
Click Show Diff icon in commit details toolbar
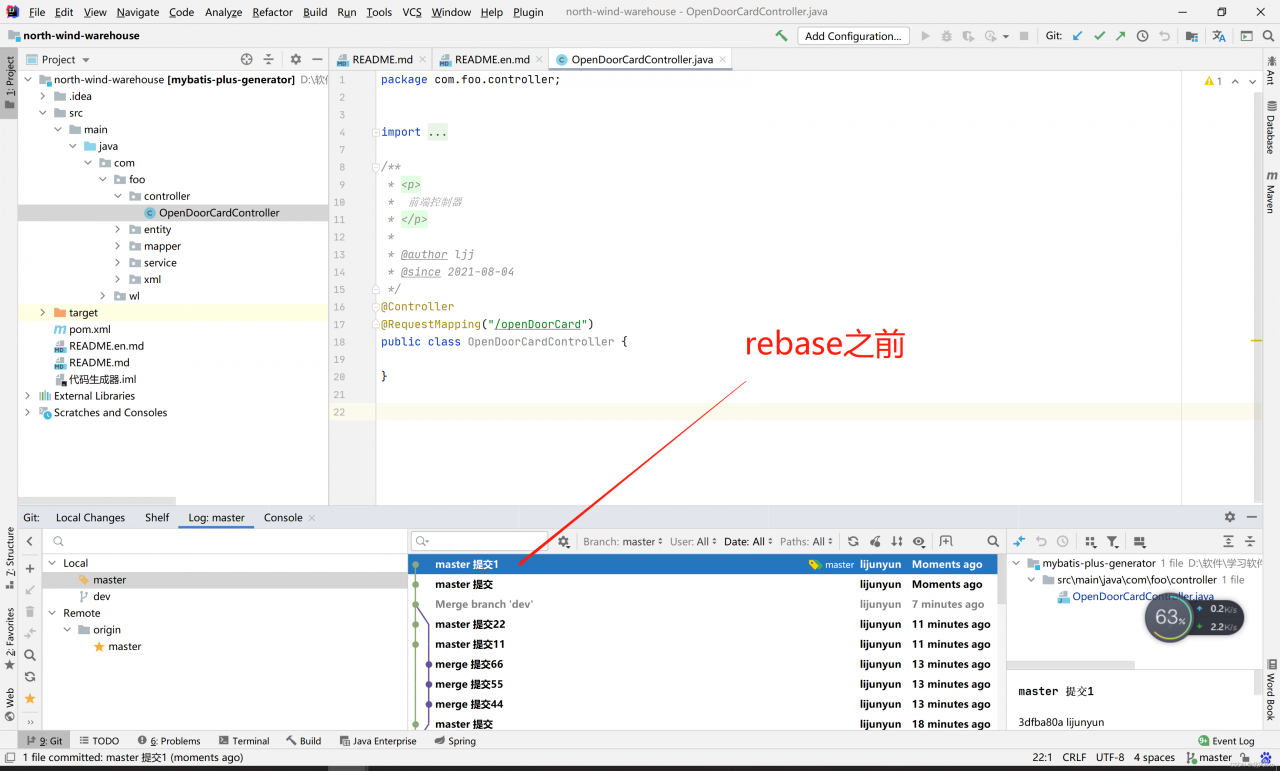click(x=1019, y=541)
